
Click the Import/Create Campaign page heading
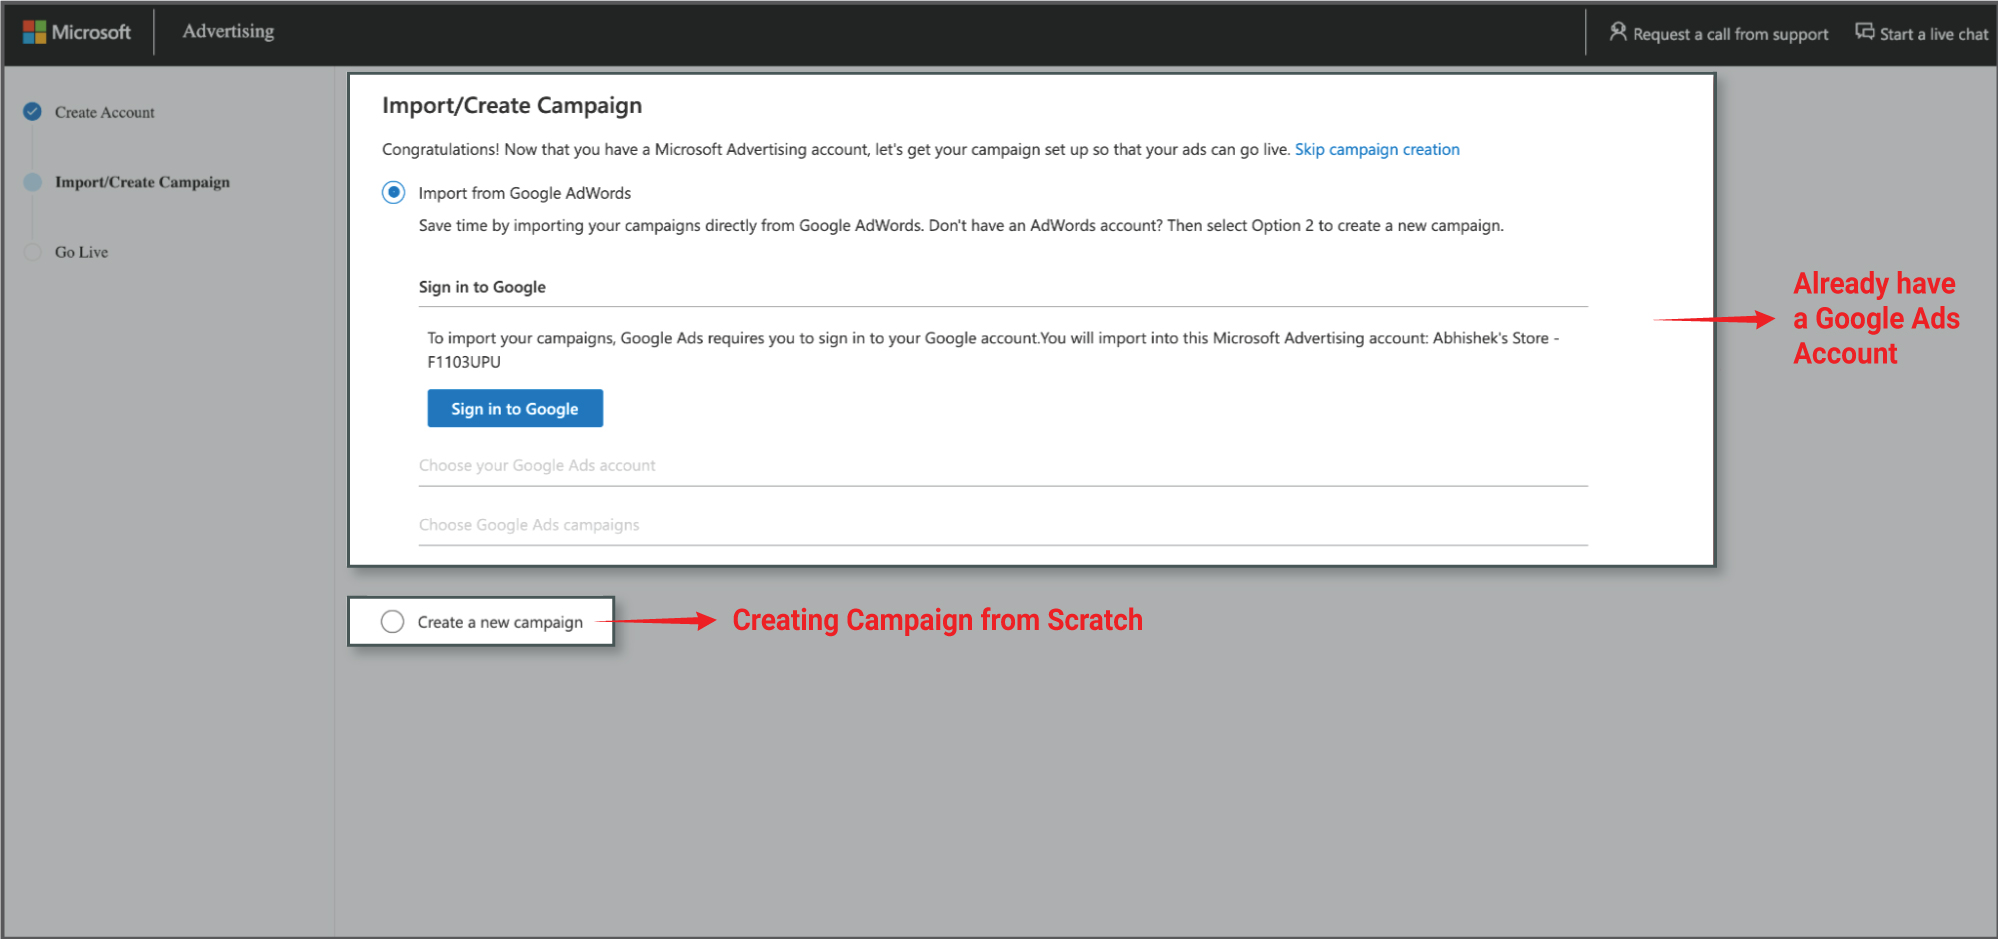(x=512, y=105)
